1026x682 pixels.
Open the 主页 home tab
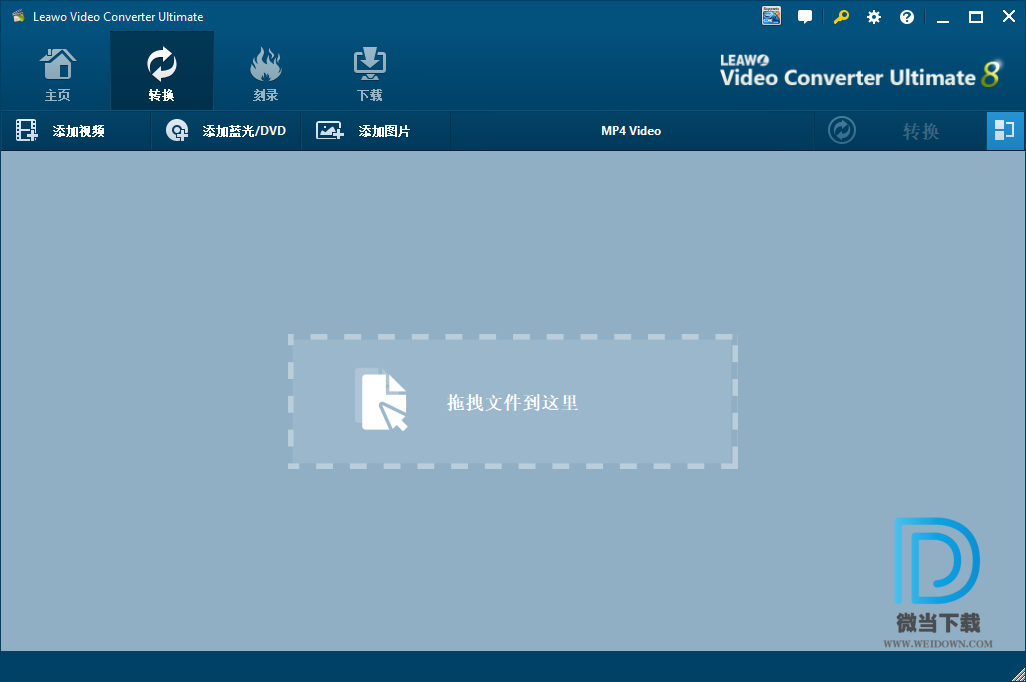[58, 73]
